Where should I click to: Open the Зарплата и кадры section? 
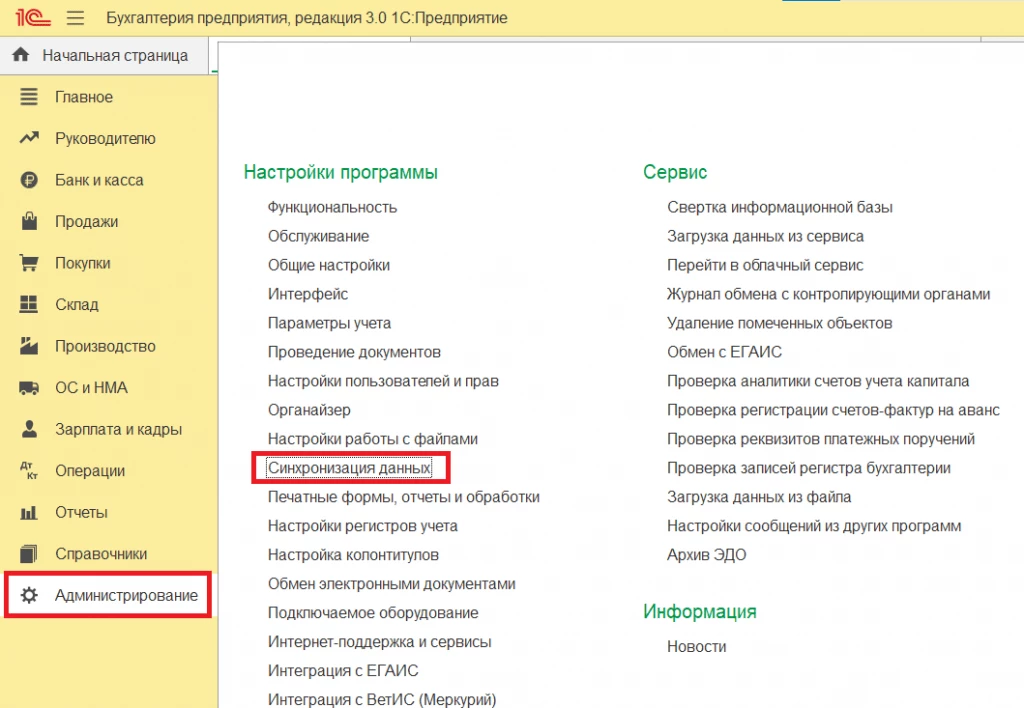pos(118,429)
